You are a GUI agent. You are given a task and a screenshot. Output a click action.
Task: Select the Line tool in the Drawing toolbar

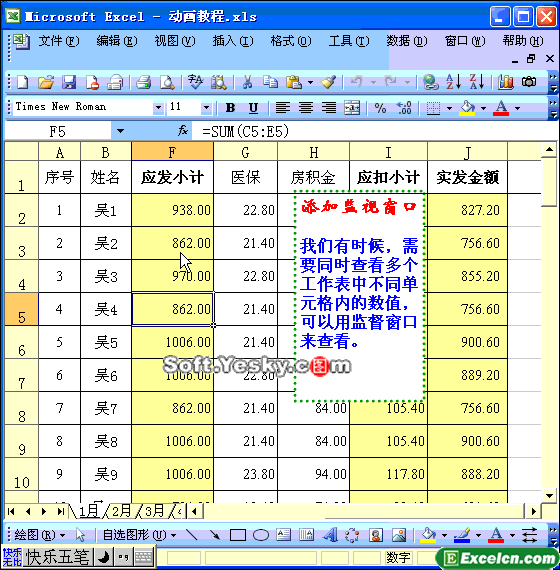191,534
